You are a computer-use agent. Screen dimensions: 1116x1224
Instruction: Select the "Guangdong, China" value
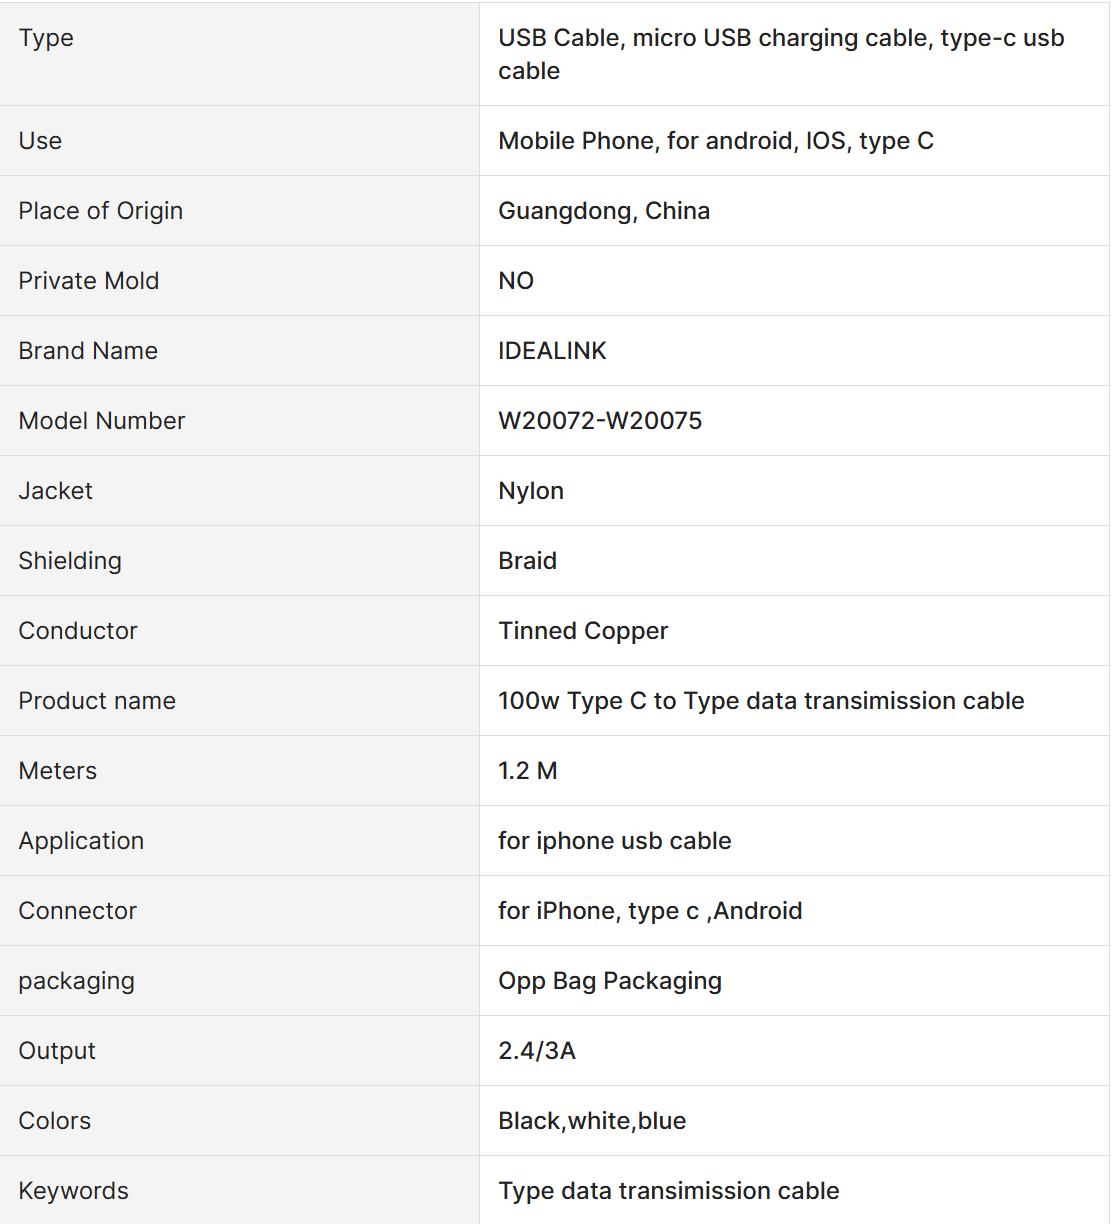(x=604, y=211)
